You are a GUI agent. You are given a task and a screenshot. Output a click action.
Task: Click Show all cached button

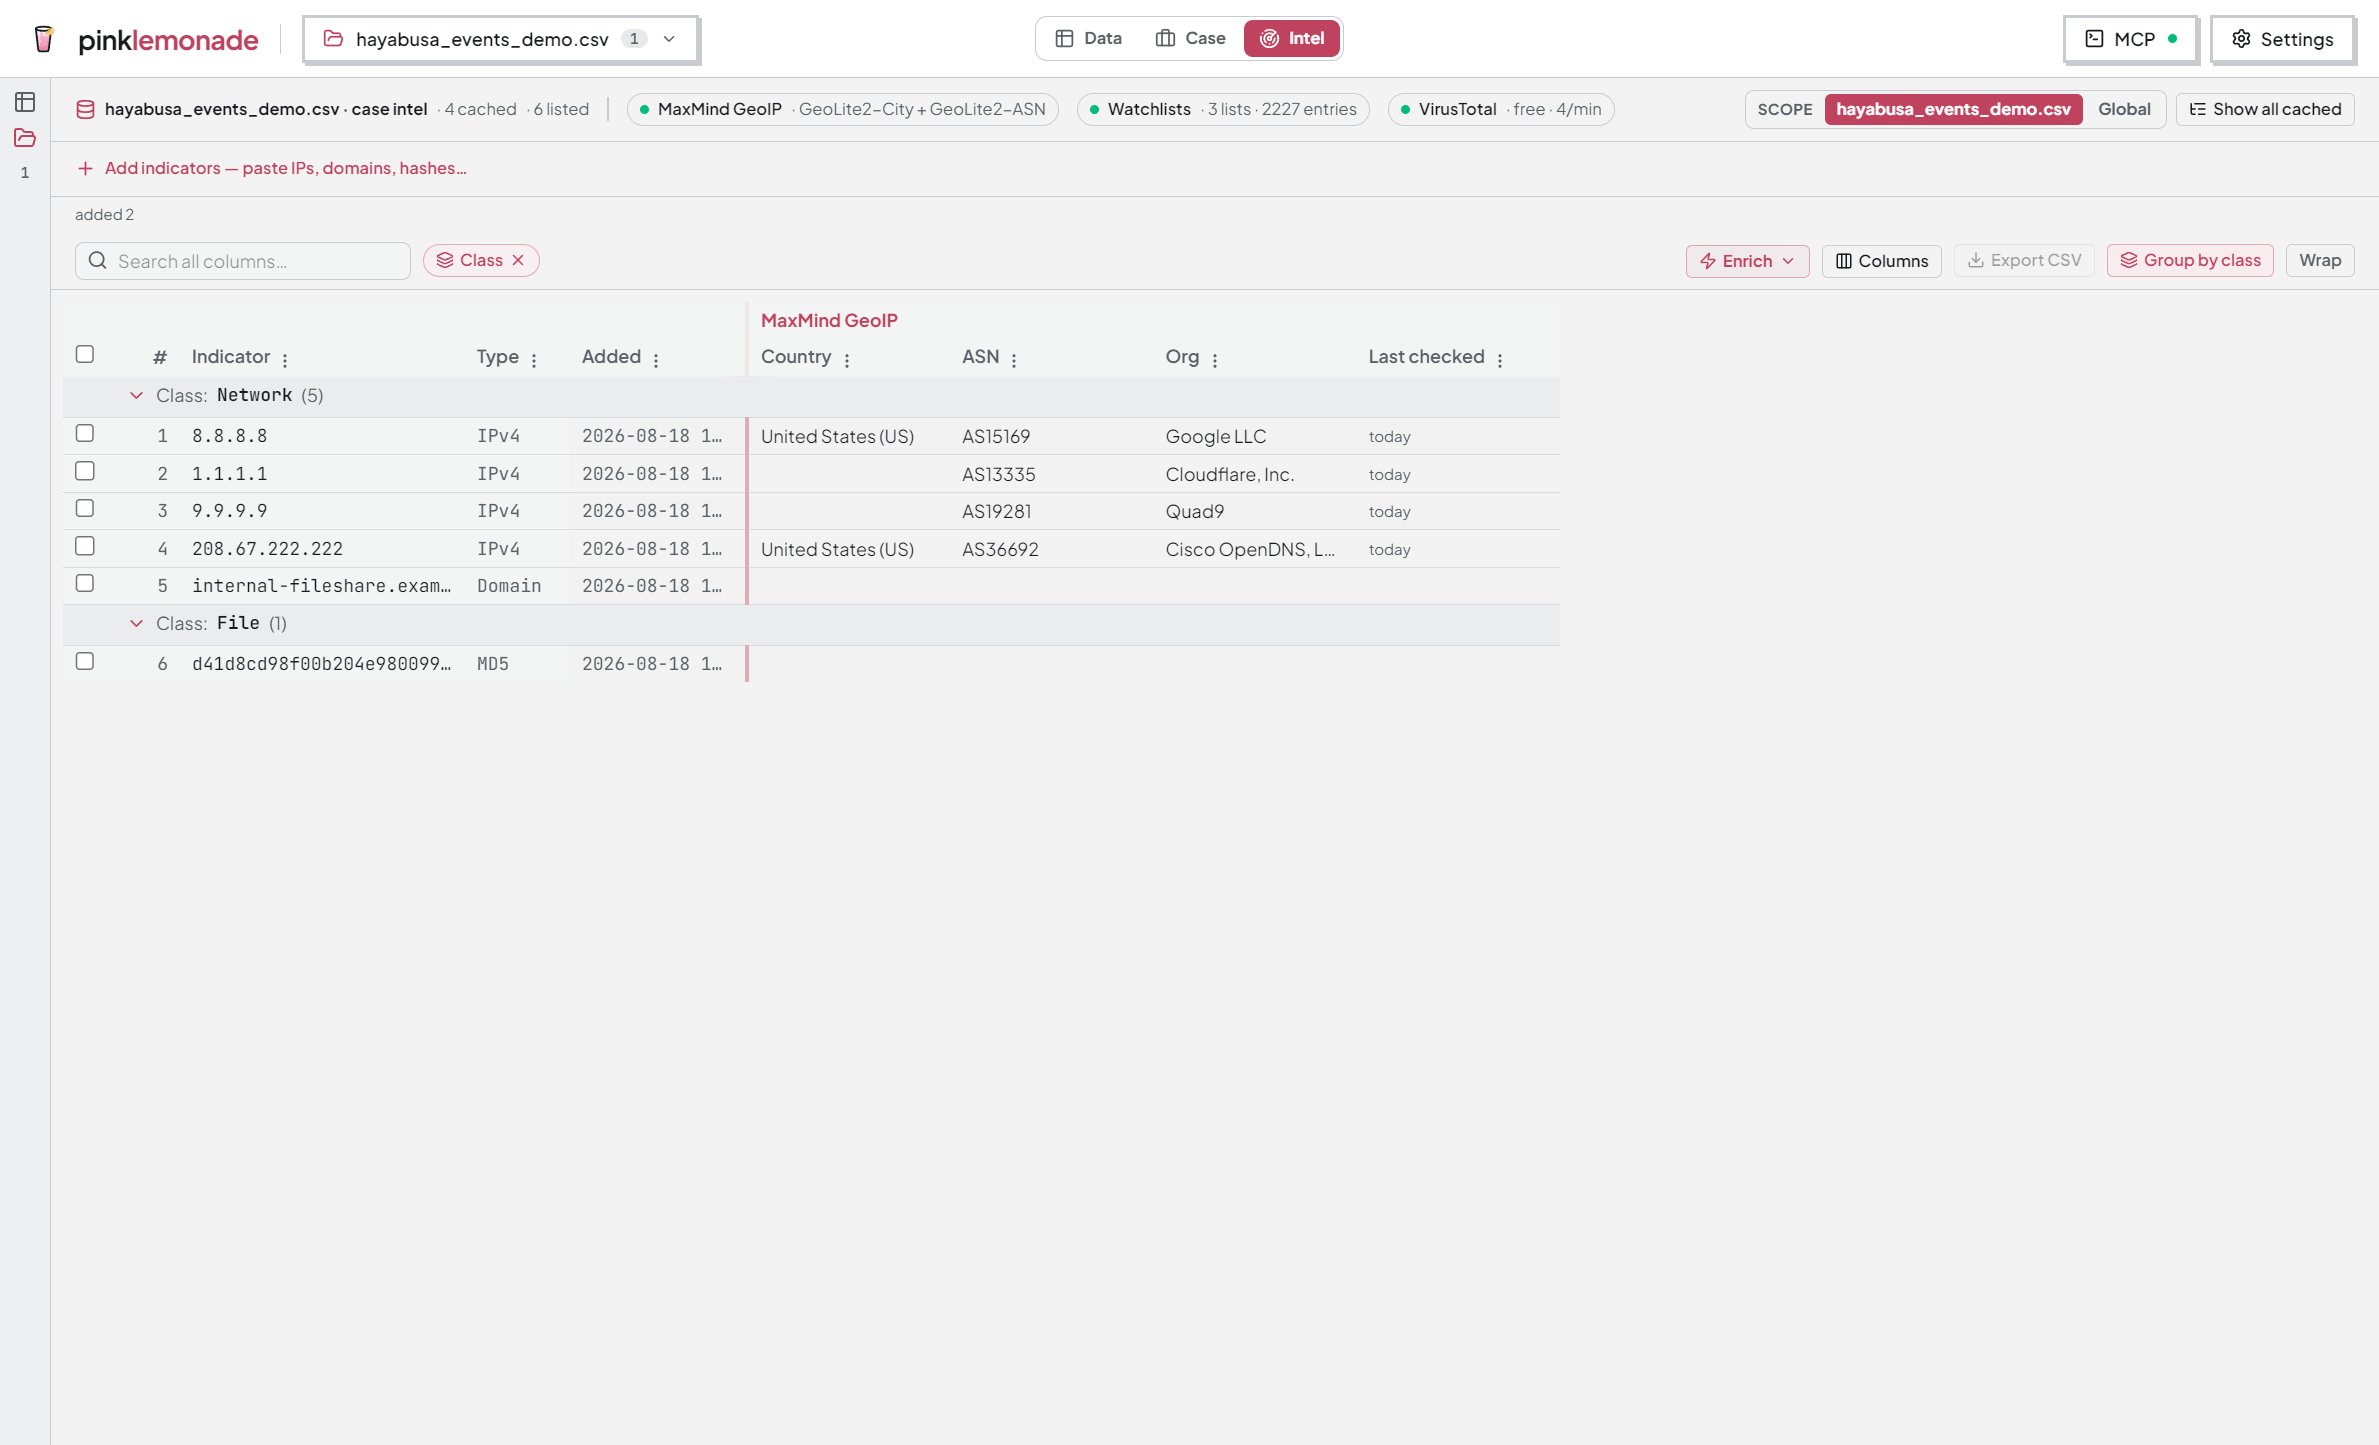(2265, 109)
